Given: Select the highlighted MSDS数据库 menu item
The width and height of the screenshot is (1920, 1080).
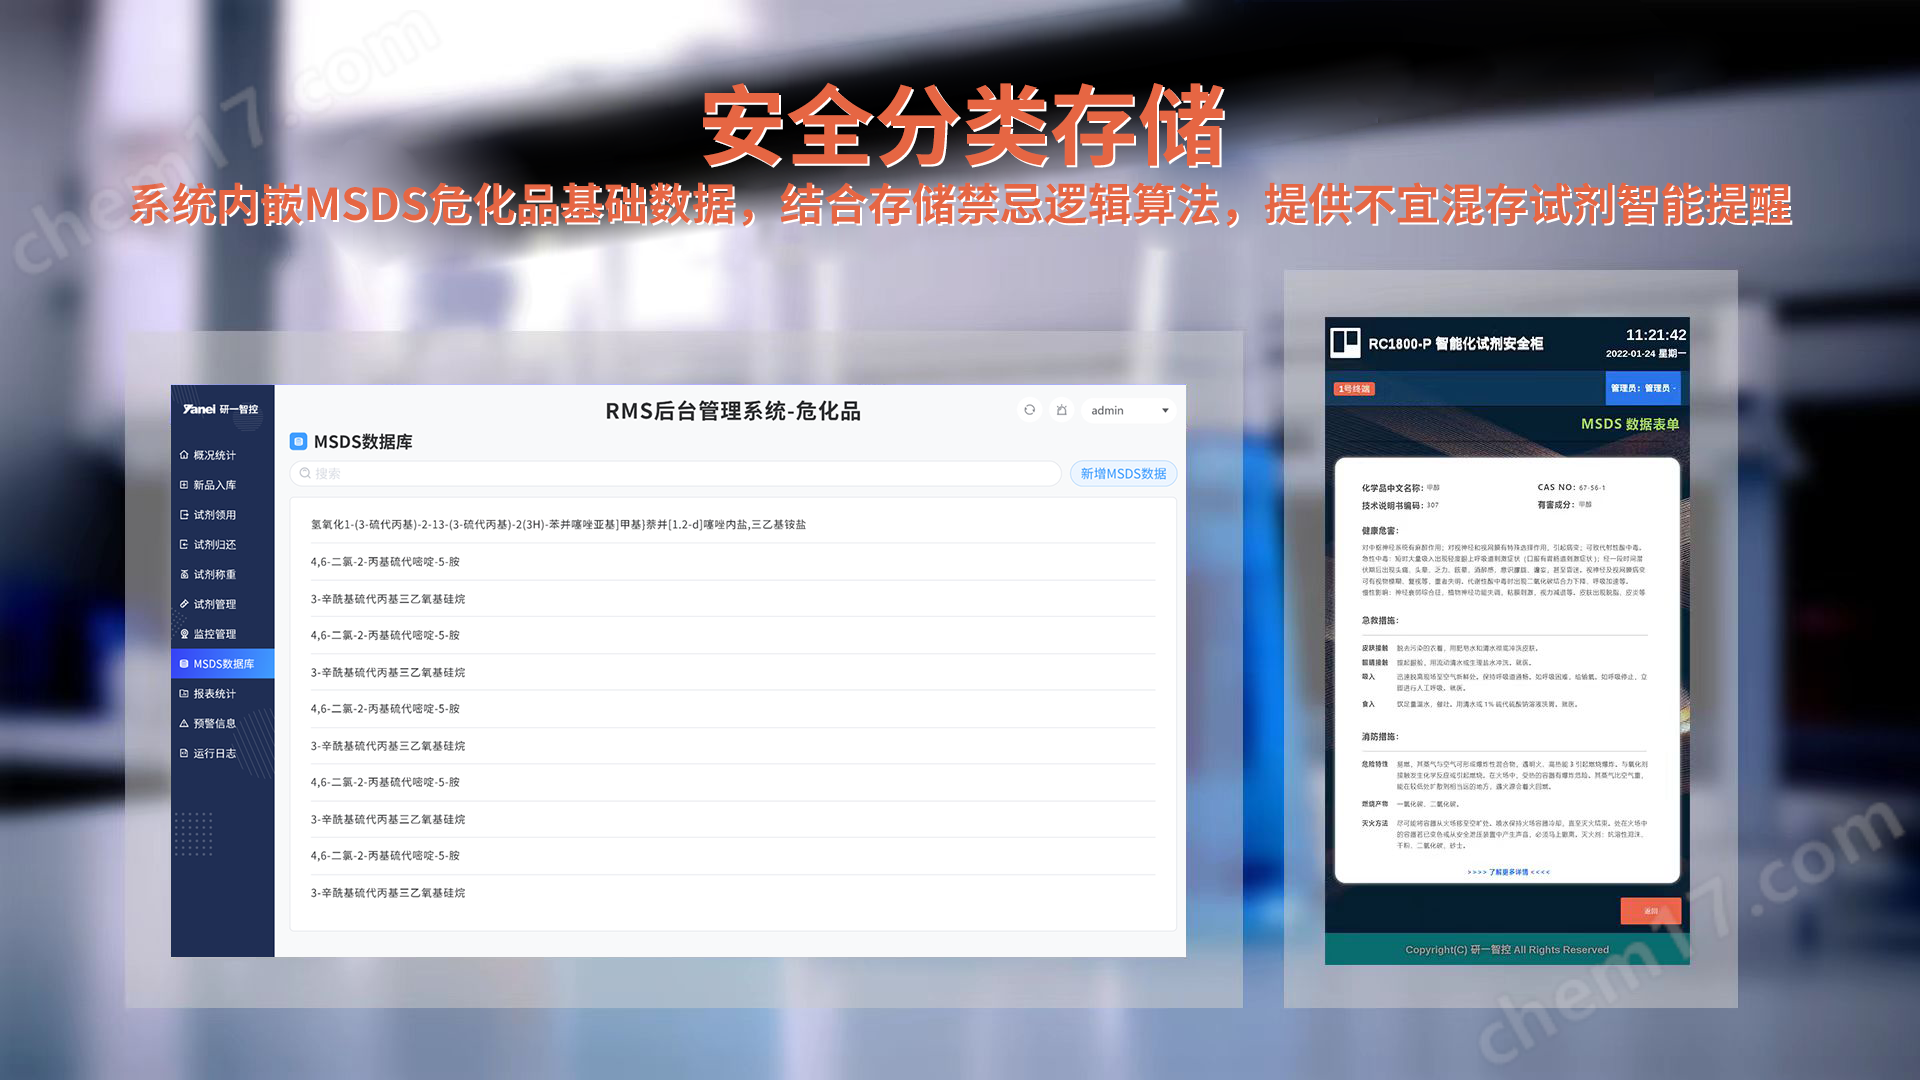Looking at the screenshot, I should [x=222, y=664].
